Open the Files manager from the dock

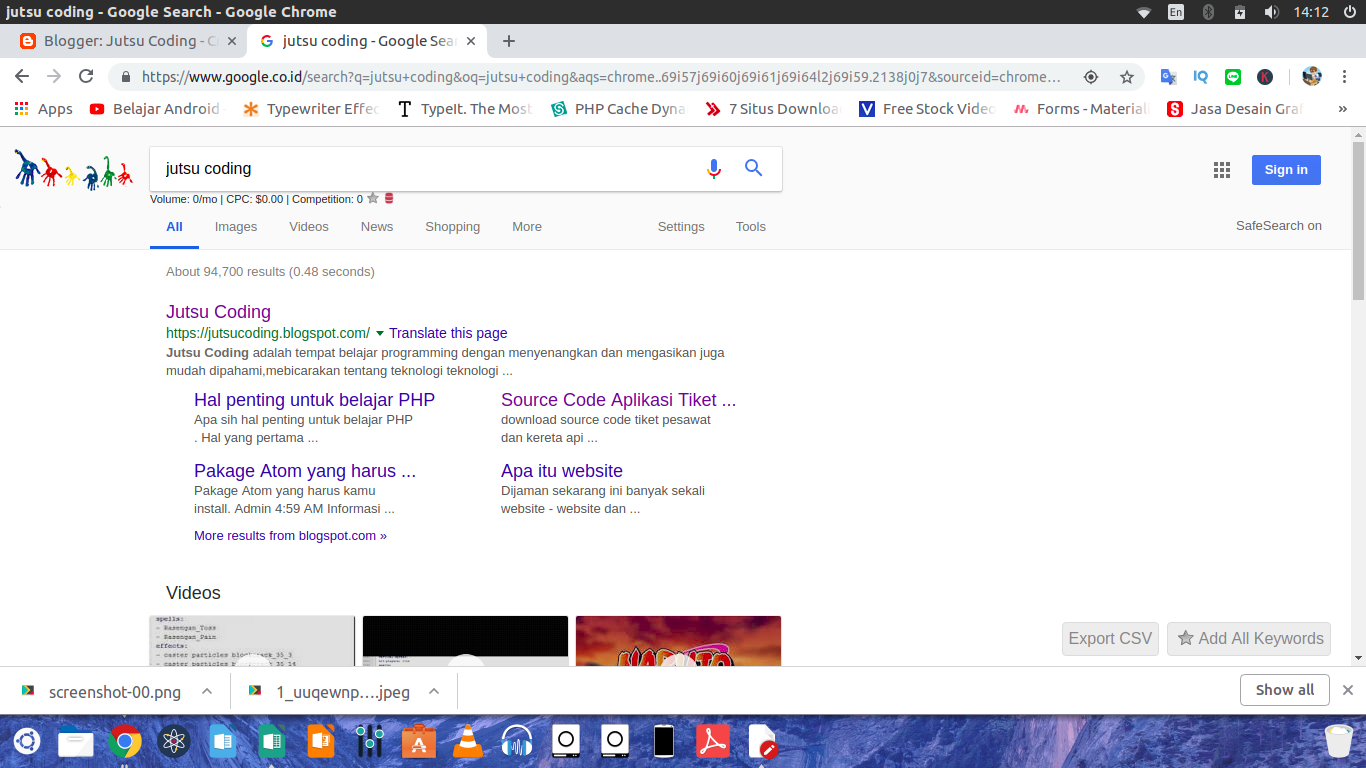coord(76,741)
